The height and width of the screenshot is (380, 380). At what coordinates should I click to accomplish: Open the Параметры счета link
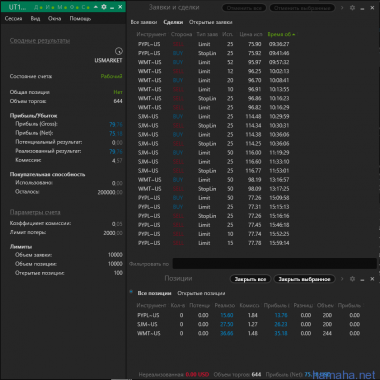pyautogui.click(x=35, y=212)
